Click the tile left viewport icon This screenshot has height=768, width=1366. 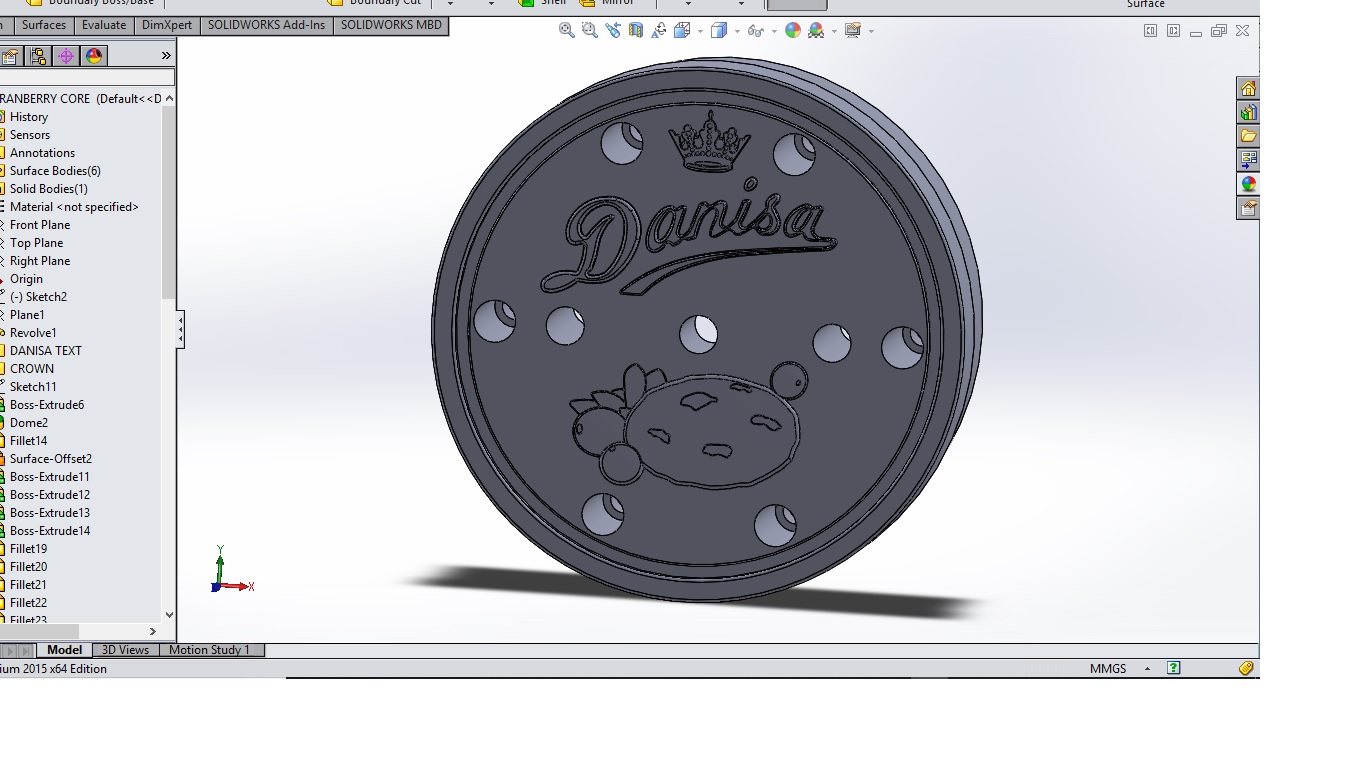1150,31
